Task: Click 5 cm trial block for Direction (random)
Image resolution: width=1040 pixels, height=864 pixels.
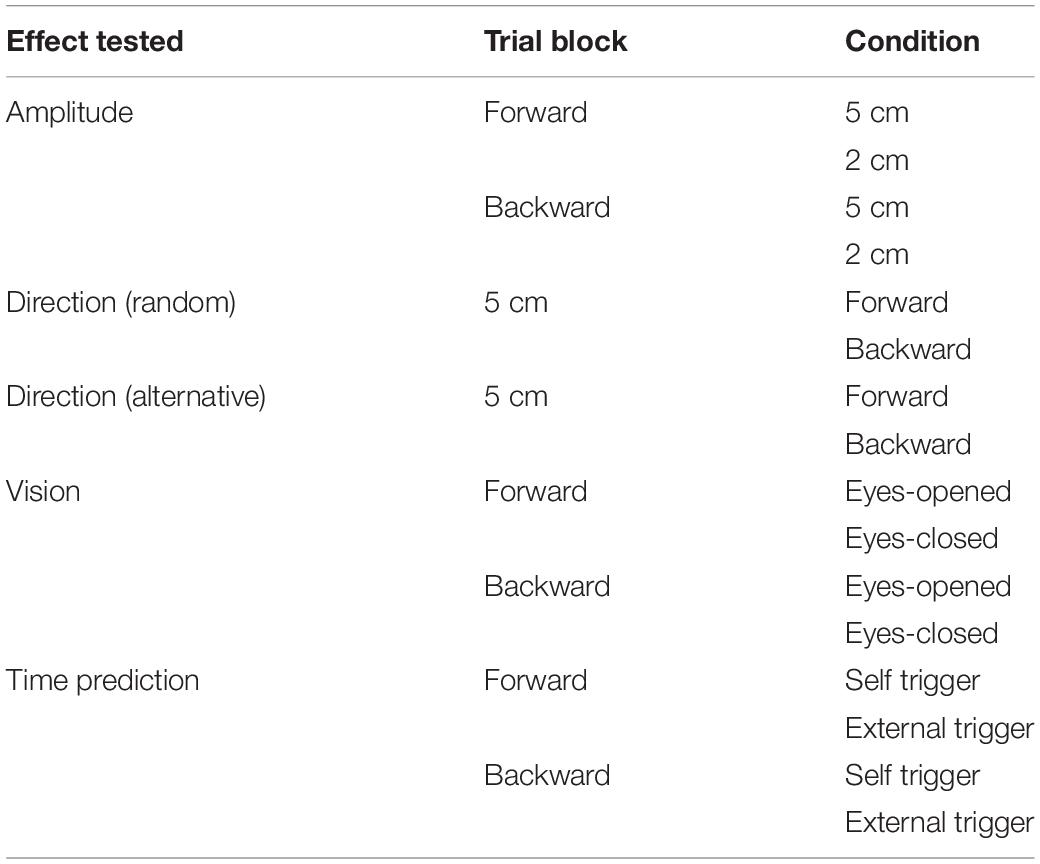Action: tap(516, 302)
